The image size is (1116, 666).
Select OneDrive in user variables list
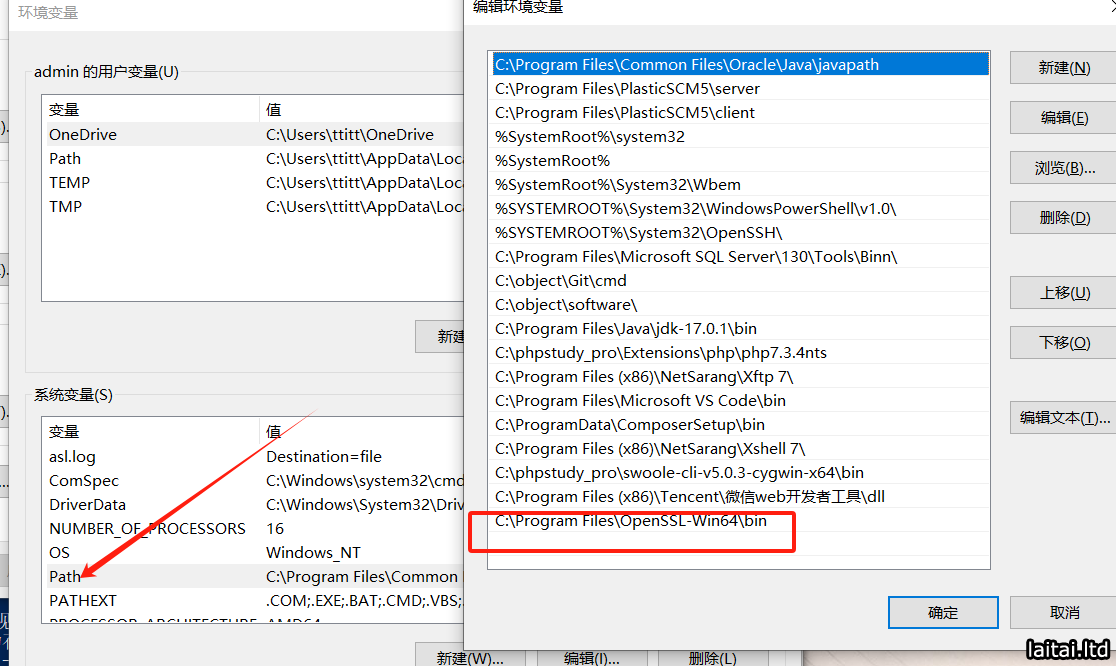tap(83, 135)
